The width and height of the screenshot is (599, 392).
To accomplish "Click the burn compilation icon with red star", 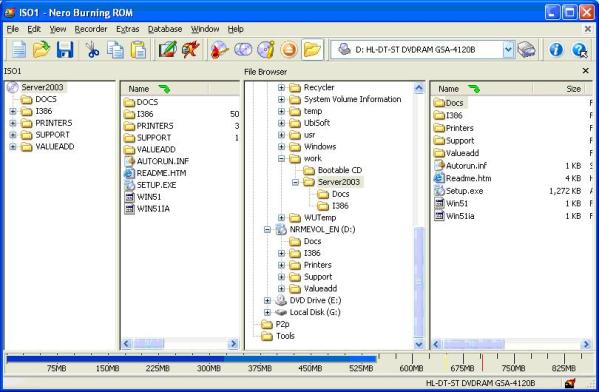I will (191, 50).
